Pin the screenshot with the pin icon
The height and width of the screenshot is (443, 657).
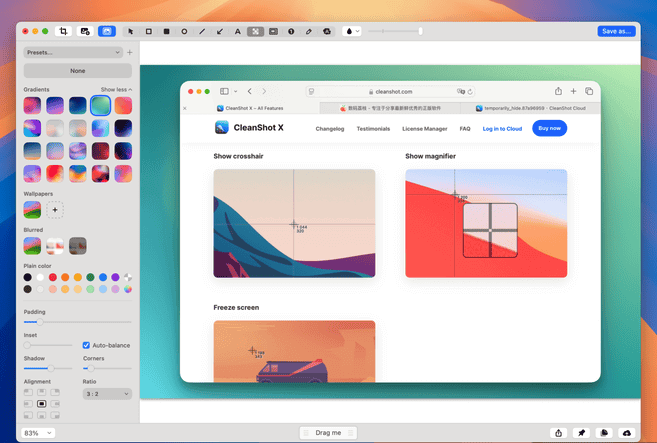point(581,433)
